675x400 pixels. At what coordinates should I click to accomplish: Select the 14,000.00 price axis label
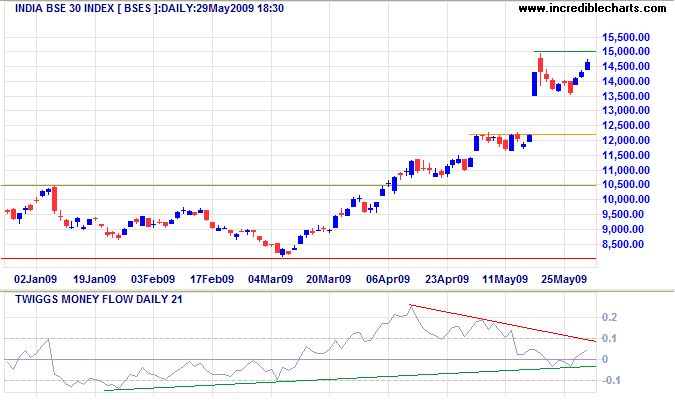(x=625, y=81)
